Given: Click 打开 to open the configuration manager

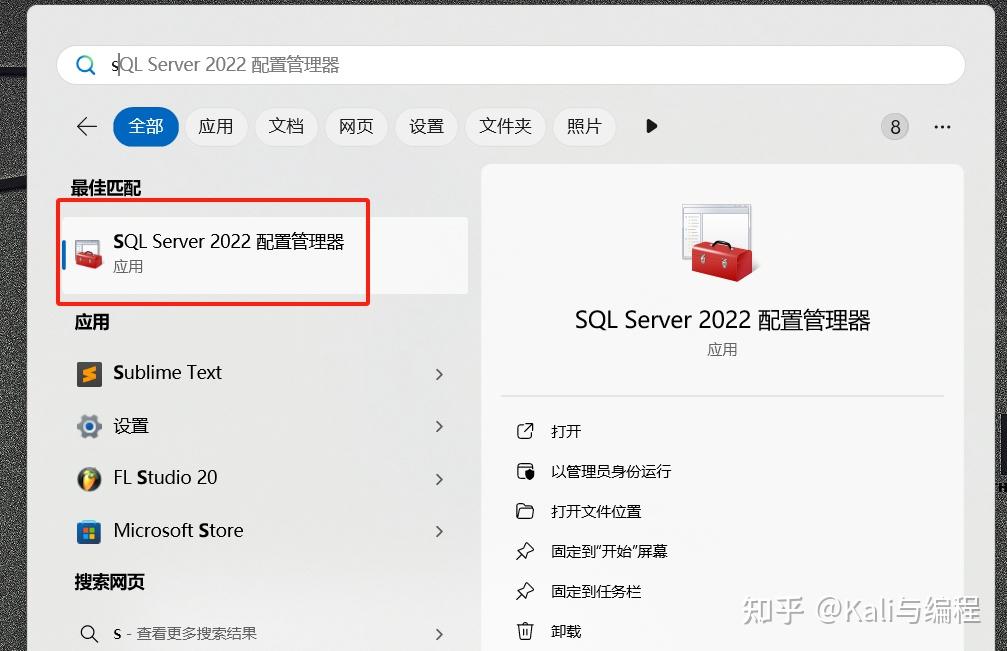Looking at the screenshot, I should [x=566, y=431].
